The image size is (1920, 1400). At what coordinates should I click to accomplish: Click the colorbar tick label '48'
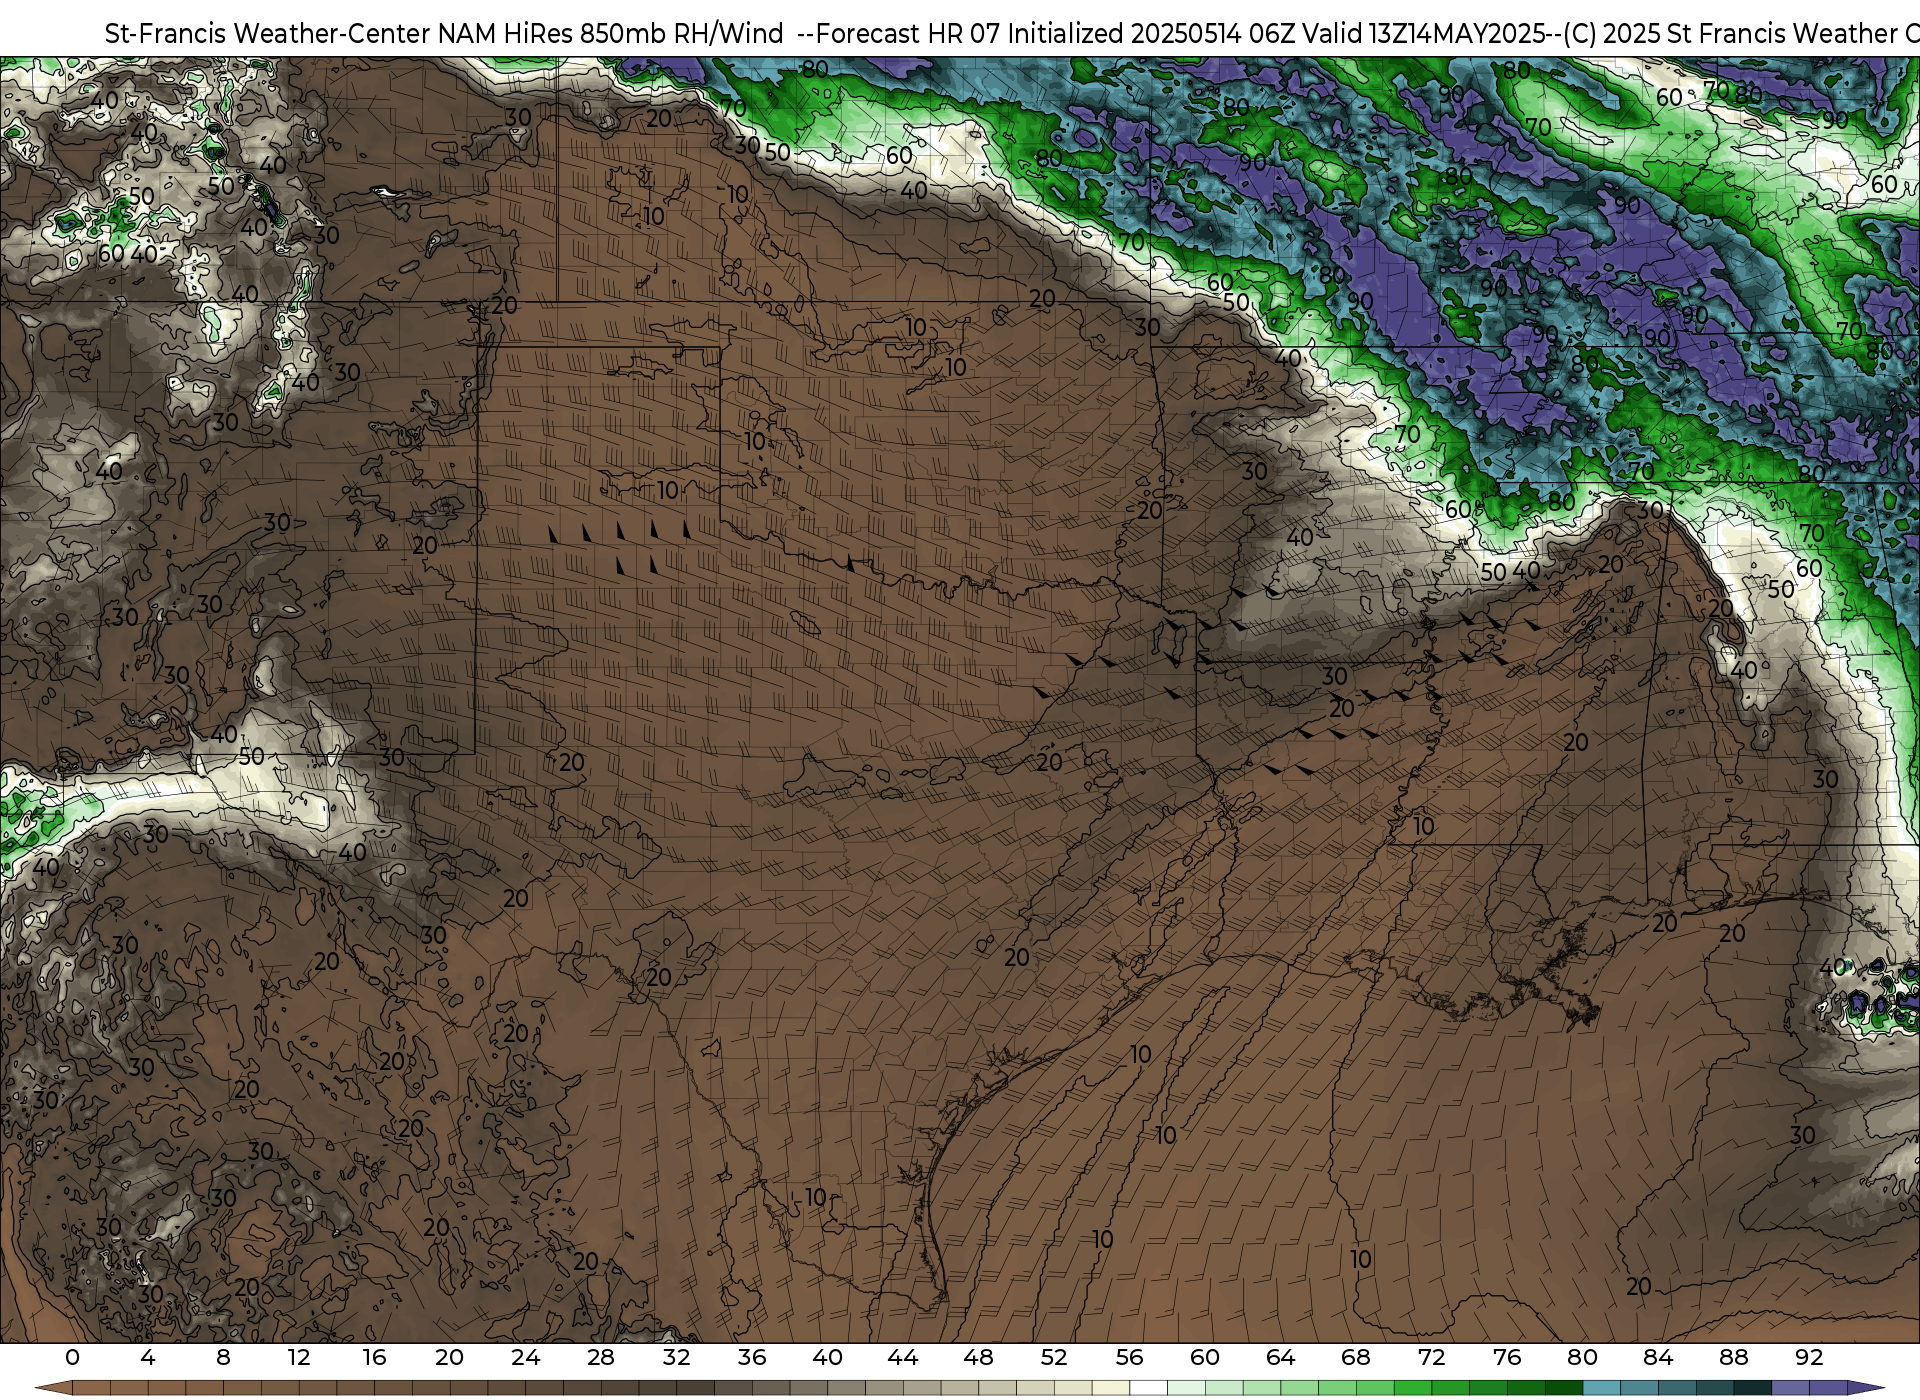978,1357
